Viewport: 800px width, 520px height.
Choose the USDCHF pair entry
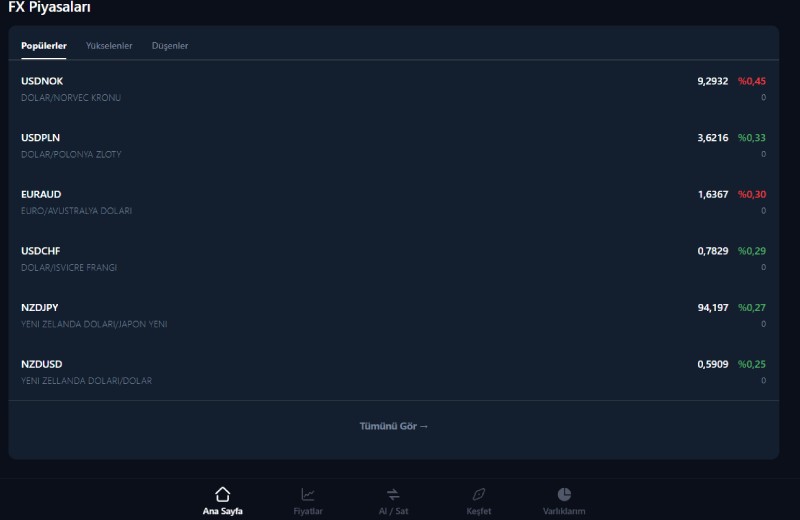click(41, 251)
